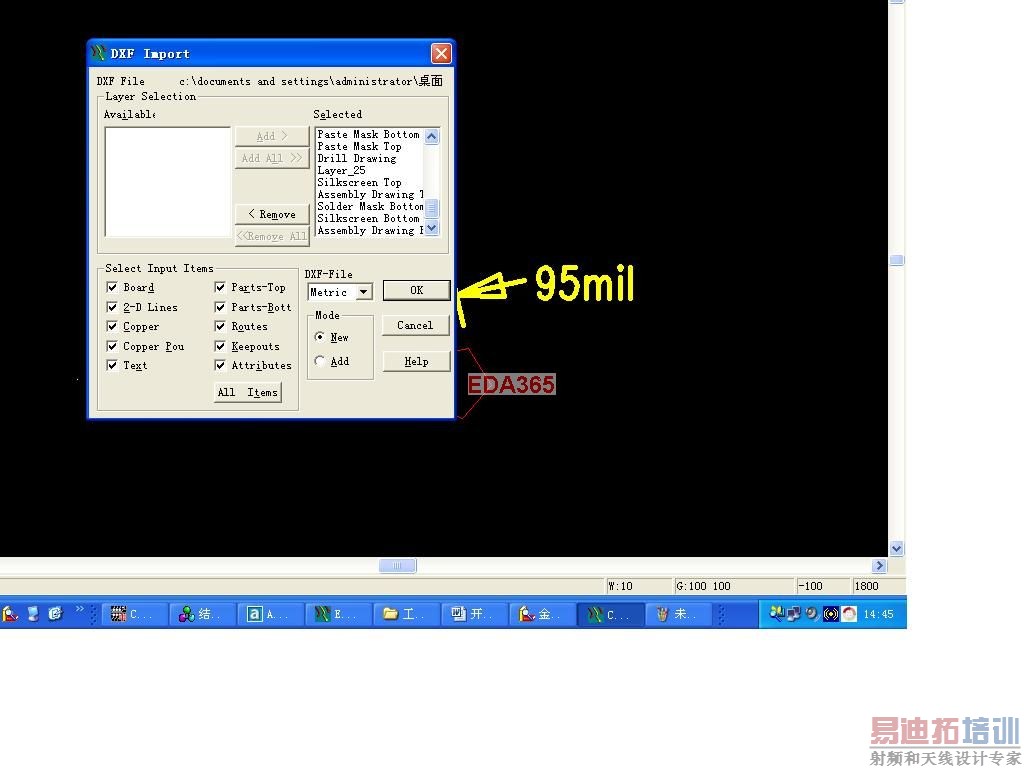The width and height of the screenshot is (1024, 768).
Task: Select Silkscreen Top layer
Action: (359, 182)
